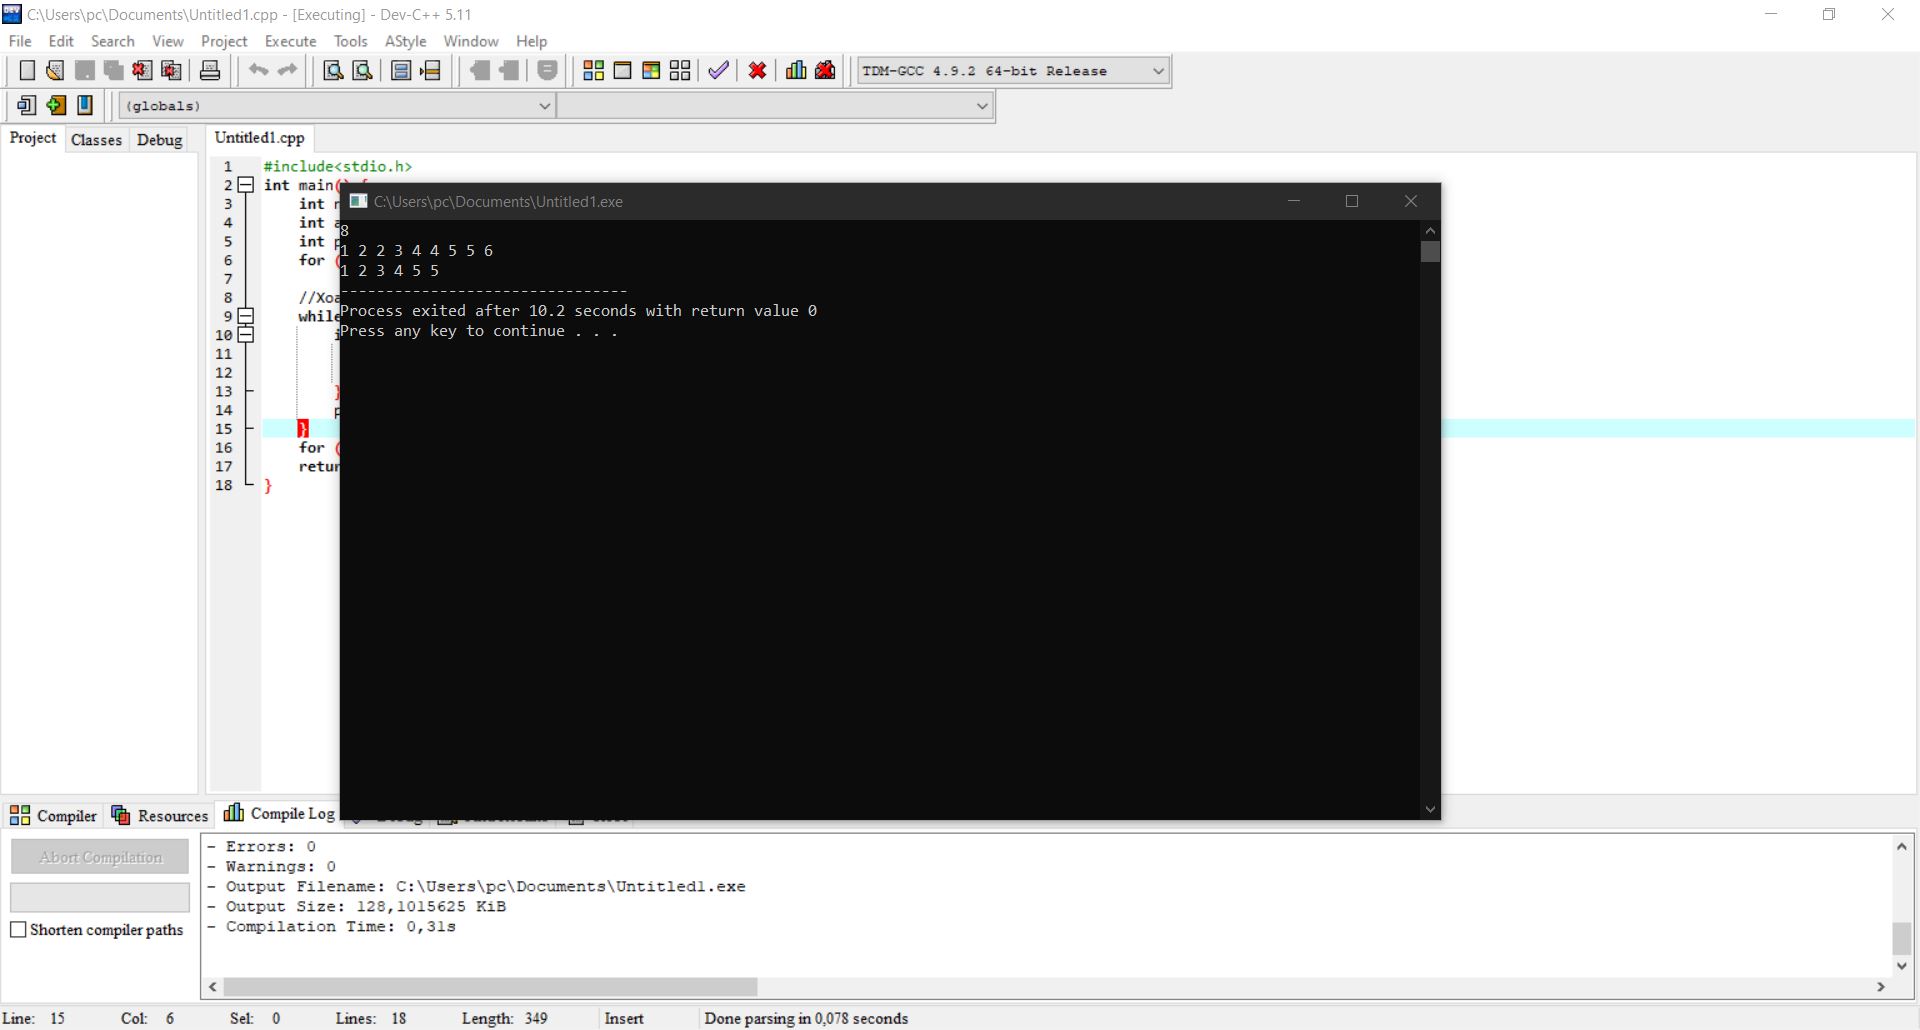Collapse the main function fold on line 2
The height and width of the screenshot is (1030, 1920).
pyautogui.click(x=245, y=185)
